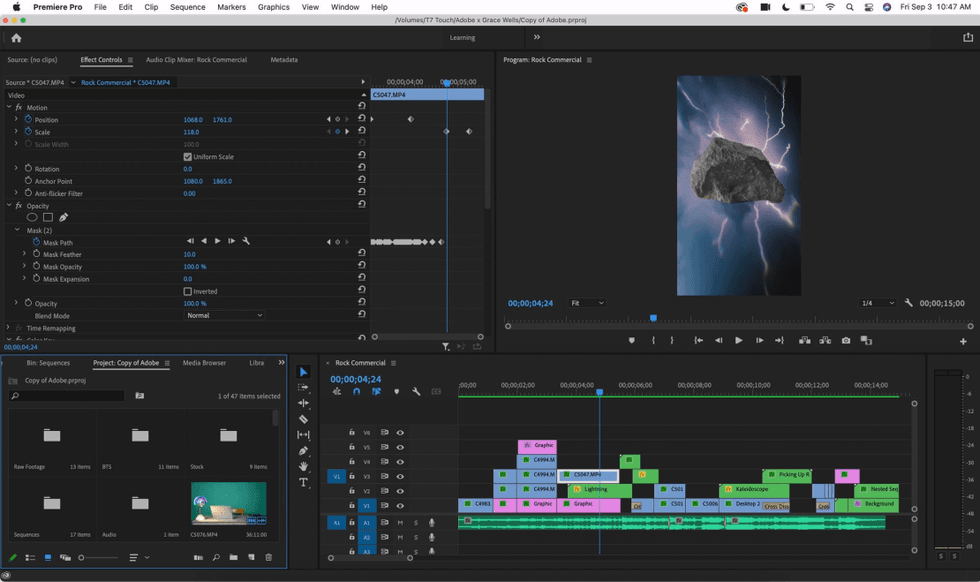The height and width of the screenshot is (582, 980).
Task: Select the Selection arrow tool
Action: [x=304, y=372]
